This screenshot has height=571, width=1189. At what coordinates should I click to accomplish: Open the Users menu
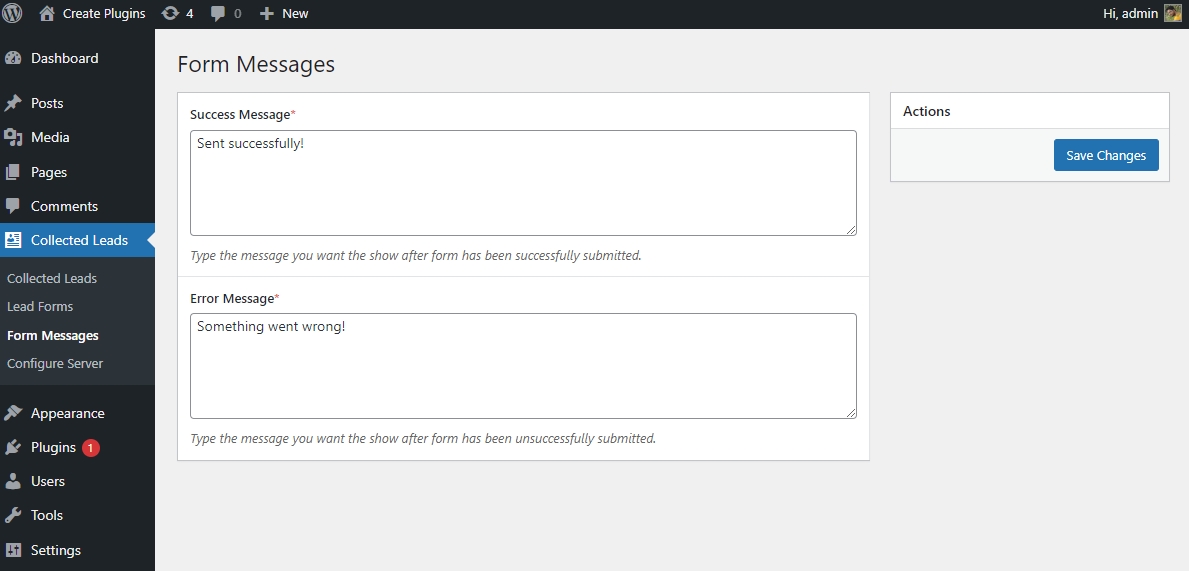pos(48,482)
